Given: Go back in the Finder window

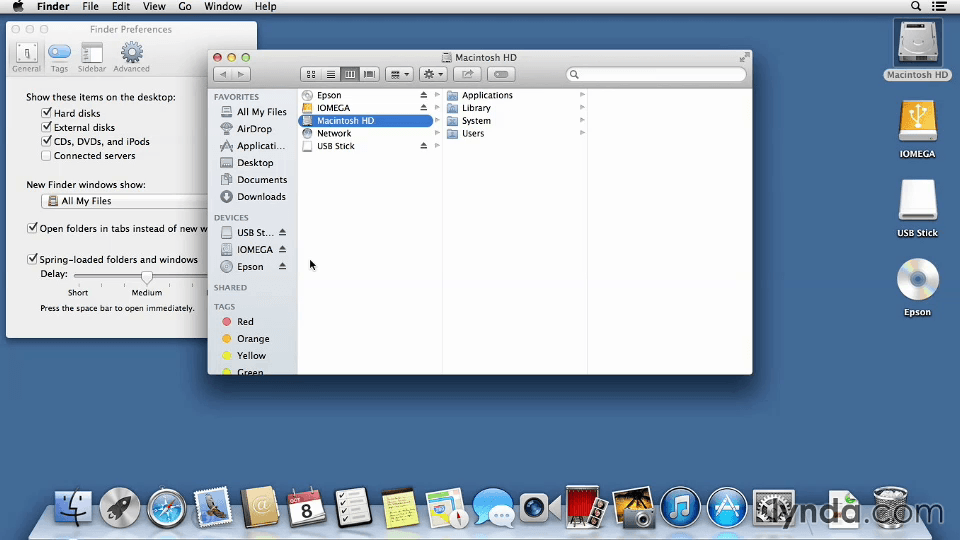Looking at the screenshot, I should click(x=223, y=74).
